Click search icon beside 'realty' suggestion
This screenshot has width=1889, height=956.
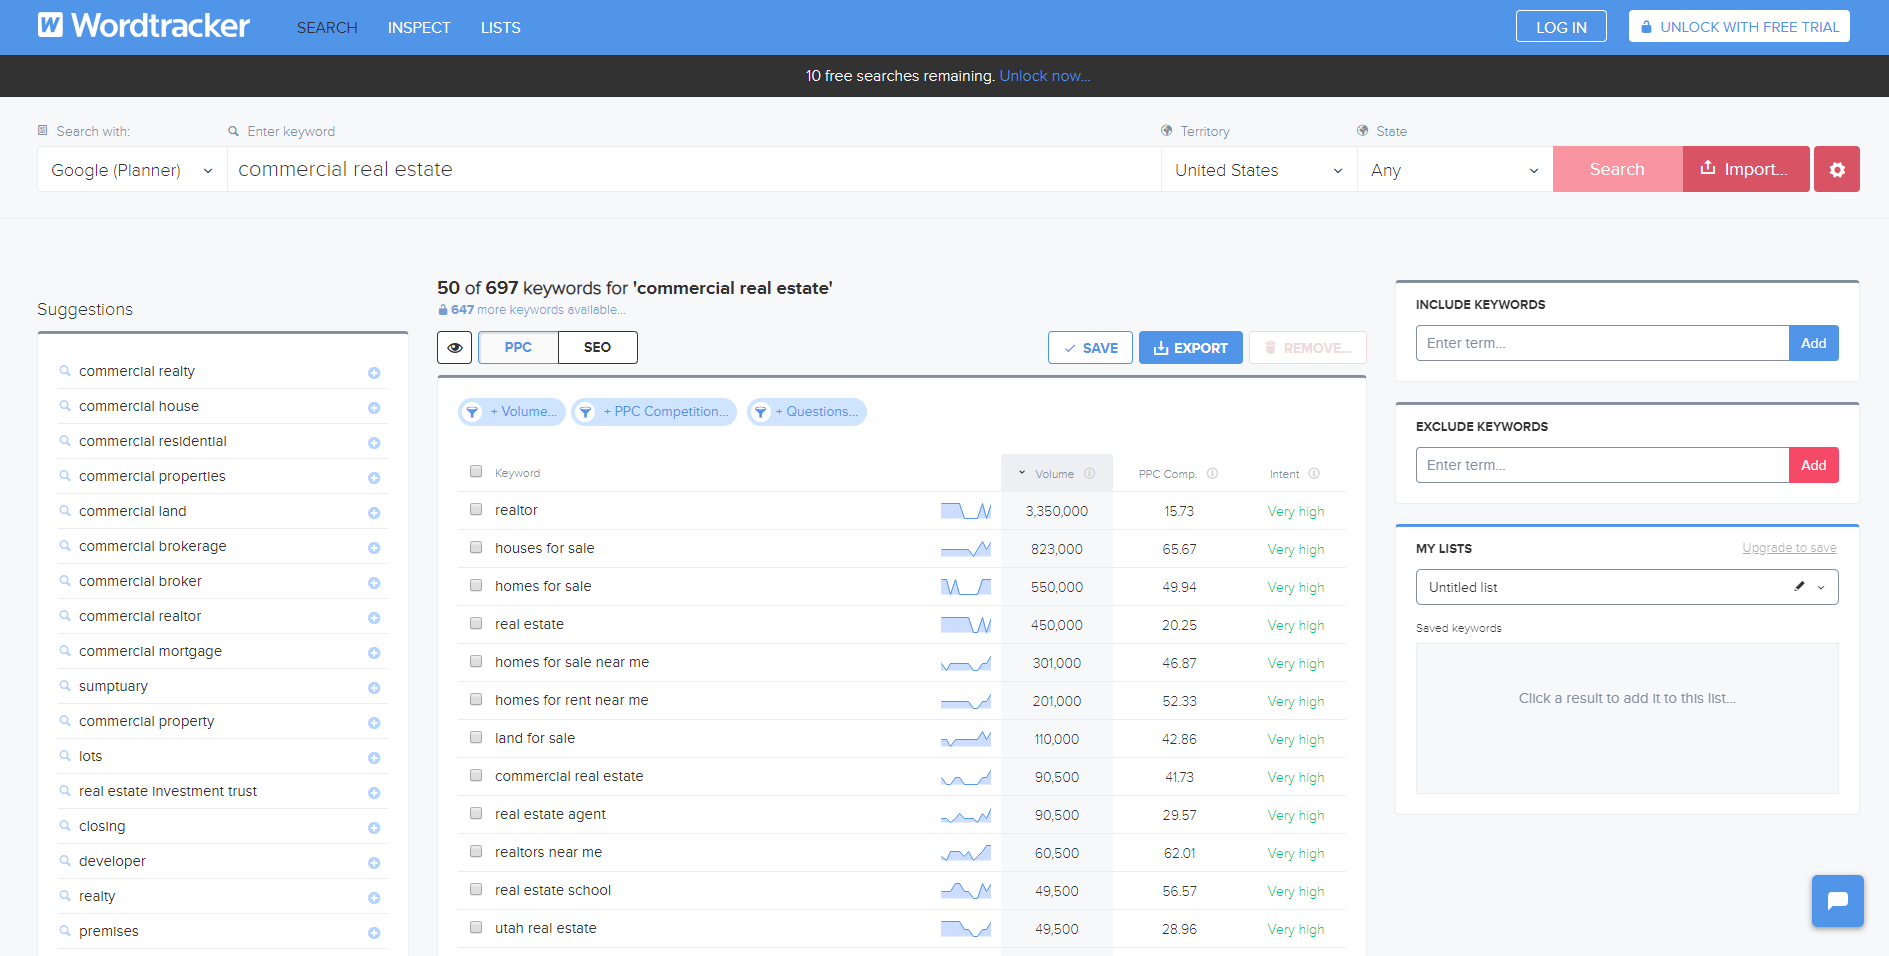[x=65, y=896]
